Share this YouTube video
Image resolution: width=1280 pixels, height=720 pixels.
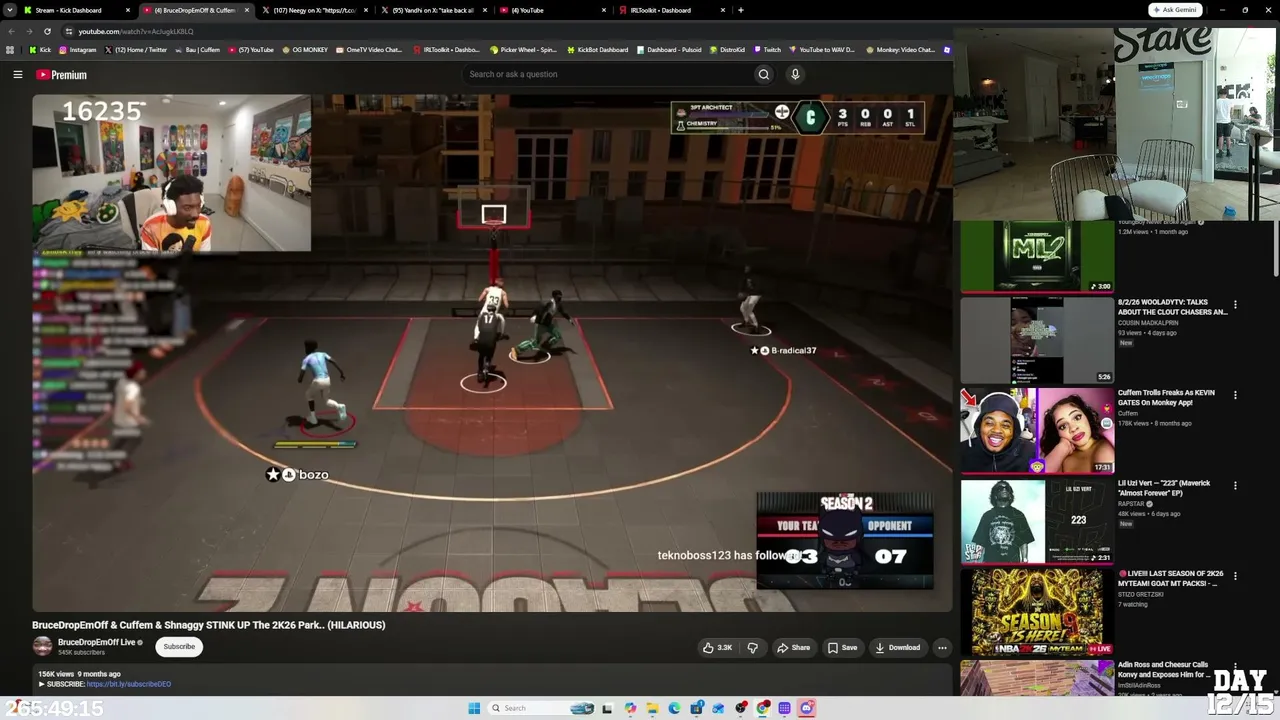pyautogui.click(x=794, y=647)
